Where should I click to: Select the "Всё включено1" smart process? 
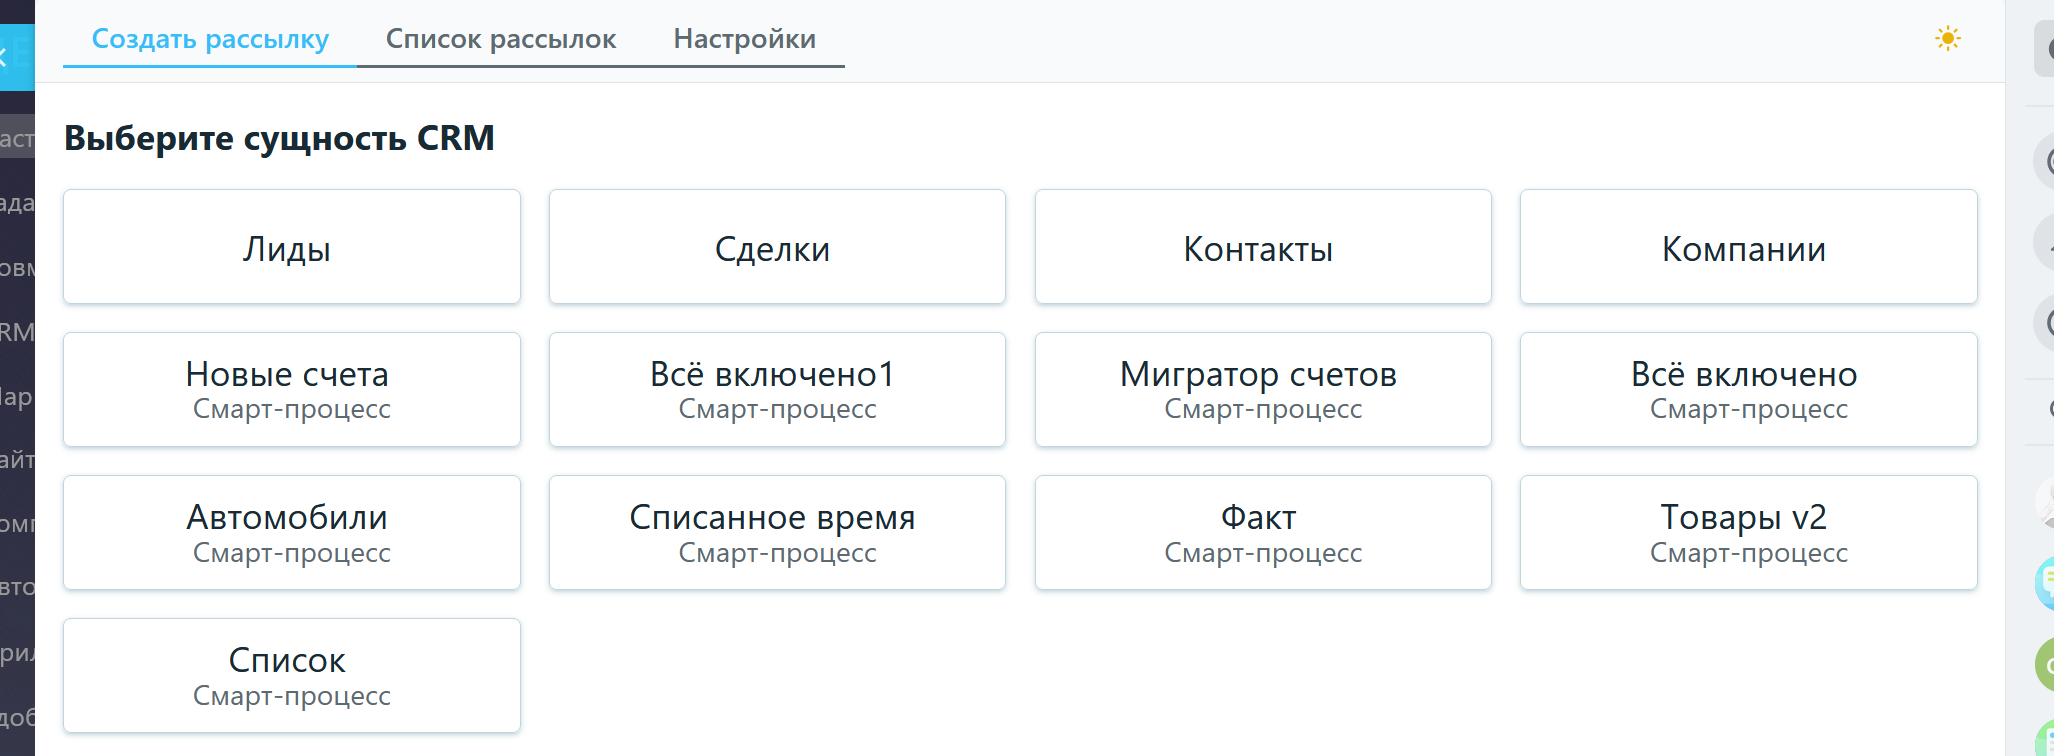(x=777, y=390)
